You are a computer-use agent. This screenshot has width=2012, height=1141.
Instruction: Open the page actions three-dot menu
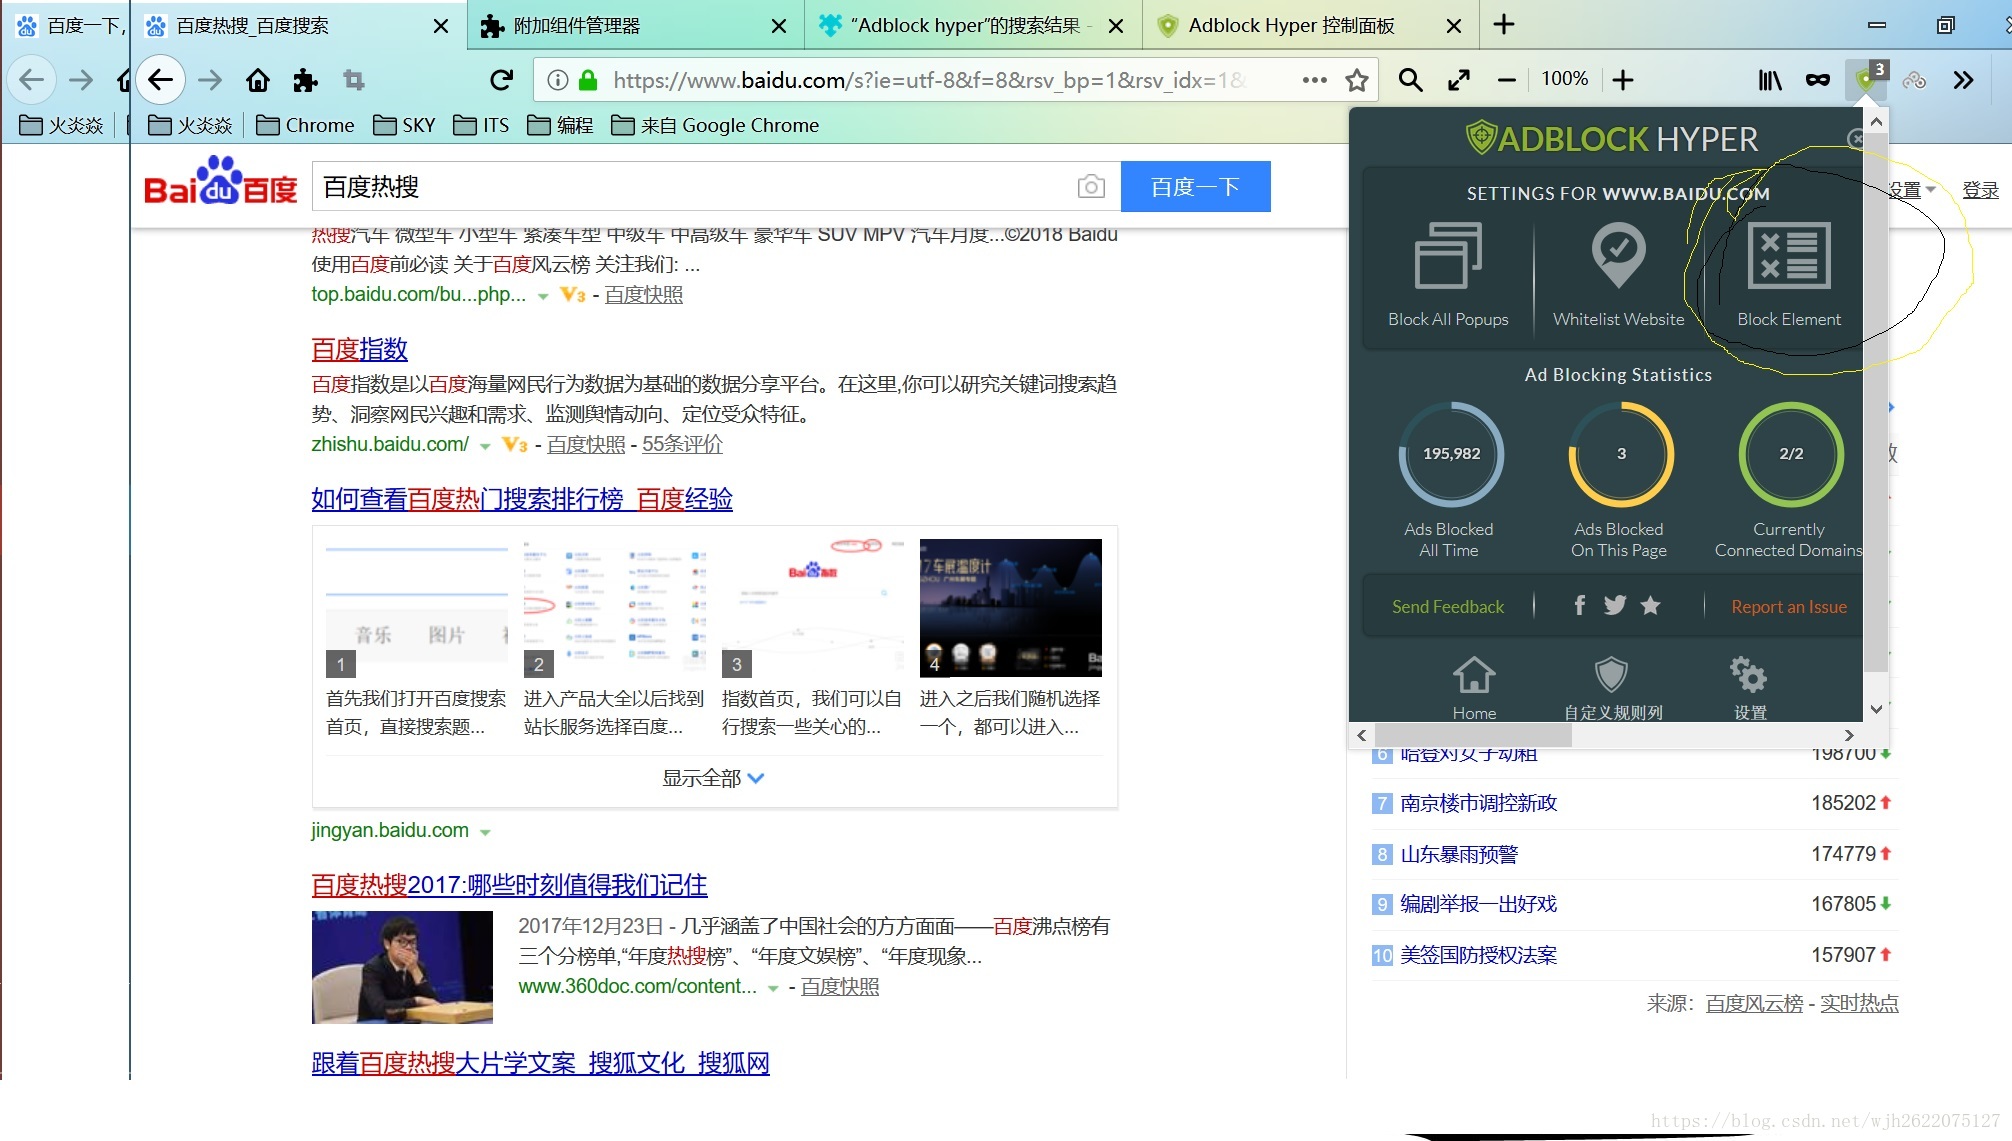[1314, 80]
